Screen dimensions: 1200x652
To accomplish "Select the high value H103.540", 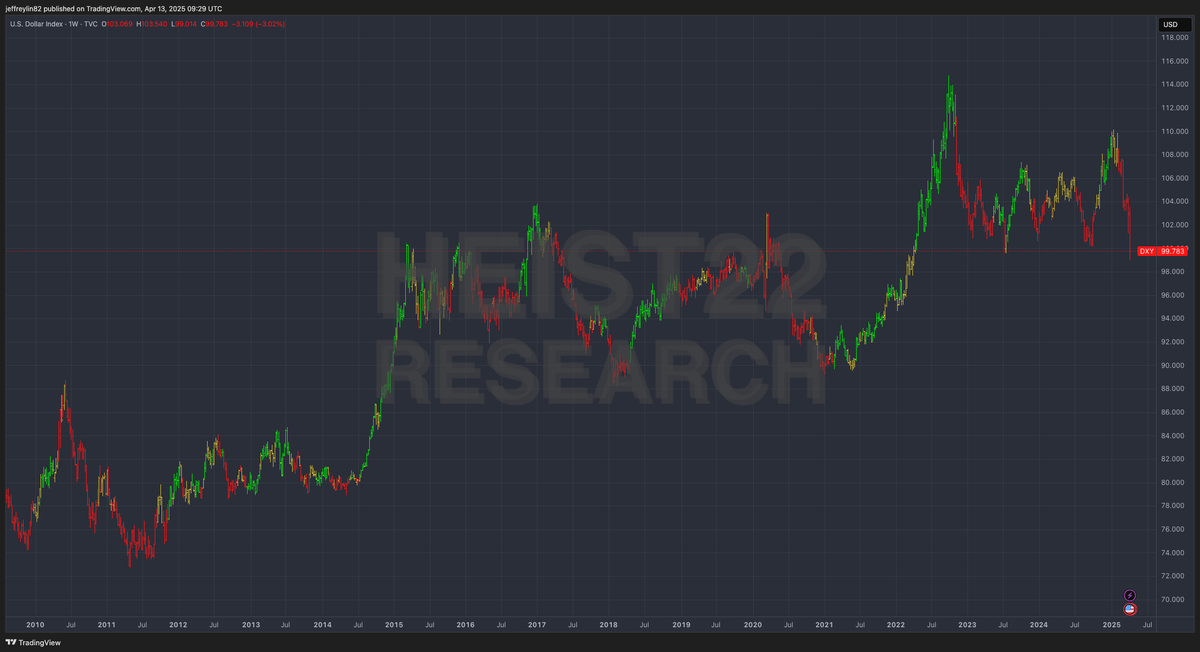I will pyautogui.click(x=152, y=24).
